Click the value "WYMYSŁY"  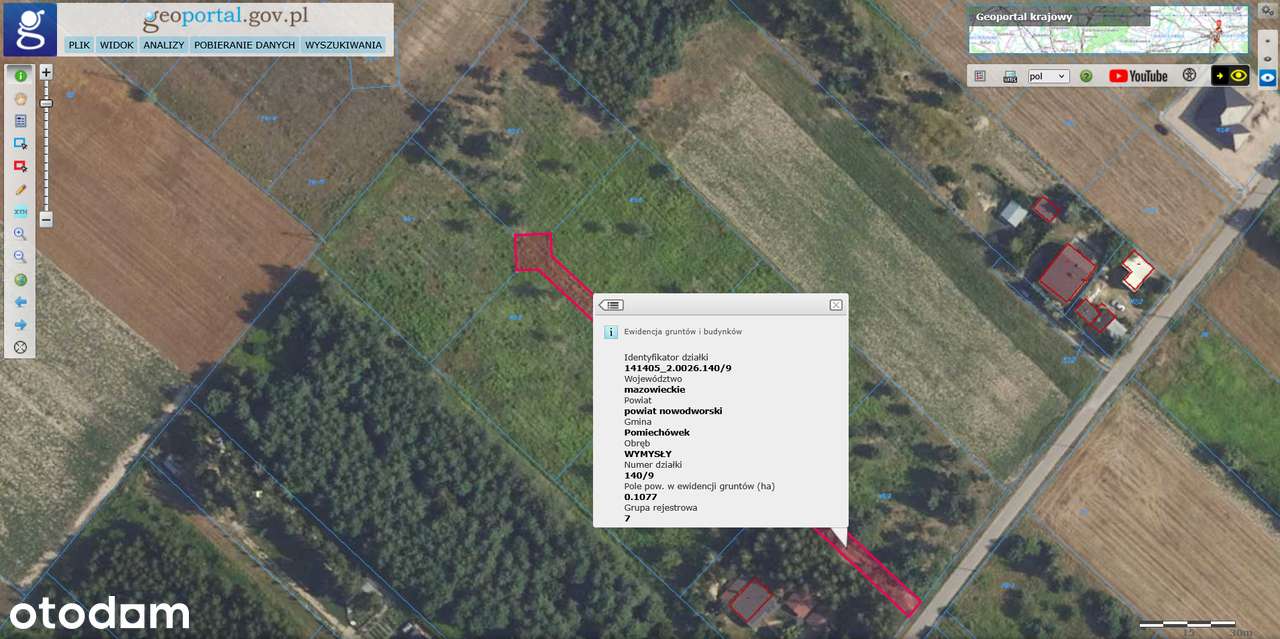click(x=648, y=454)
